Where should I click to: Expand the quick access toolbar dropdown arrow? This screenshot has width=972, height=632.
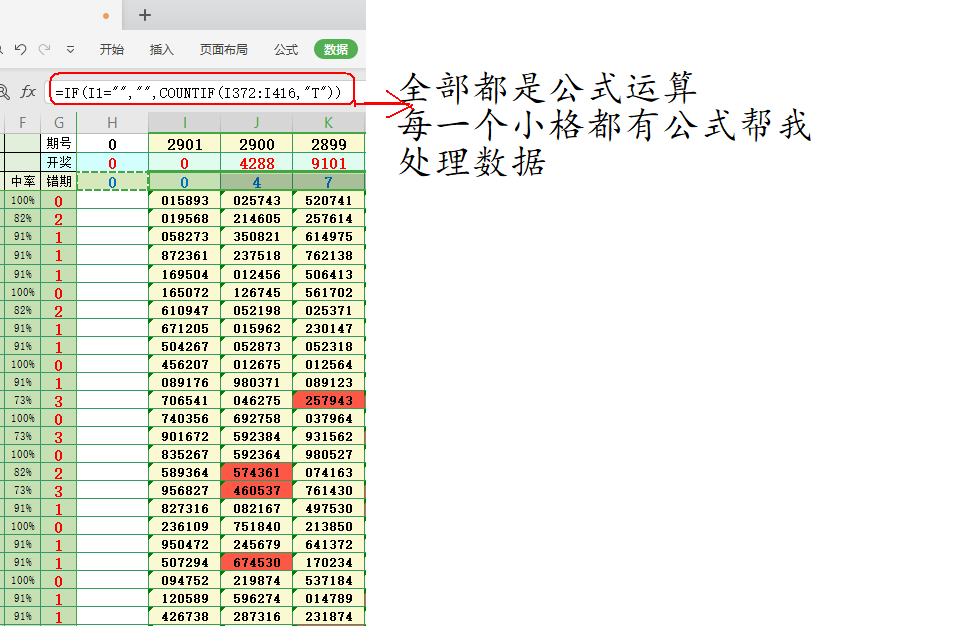(71, 49)
